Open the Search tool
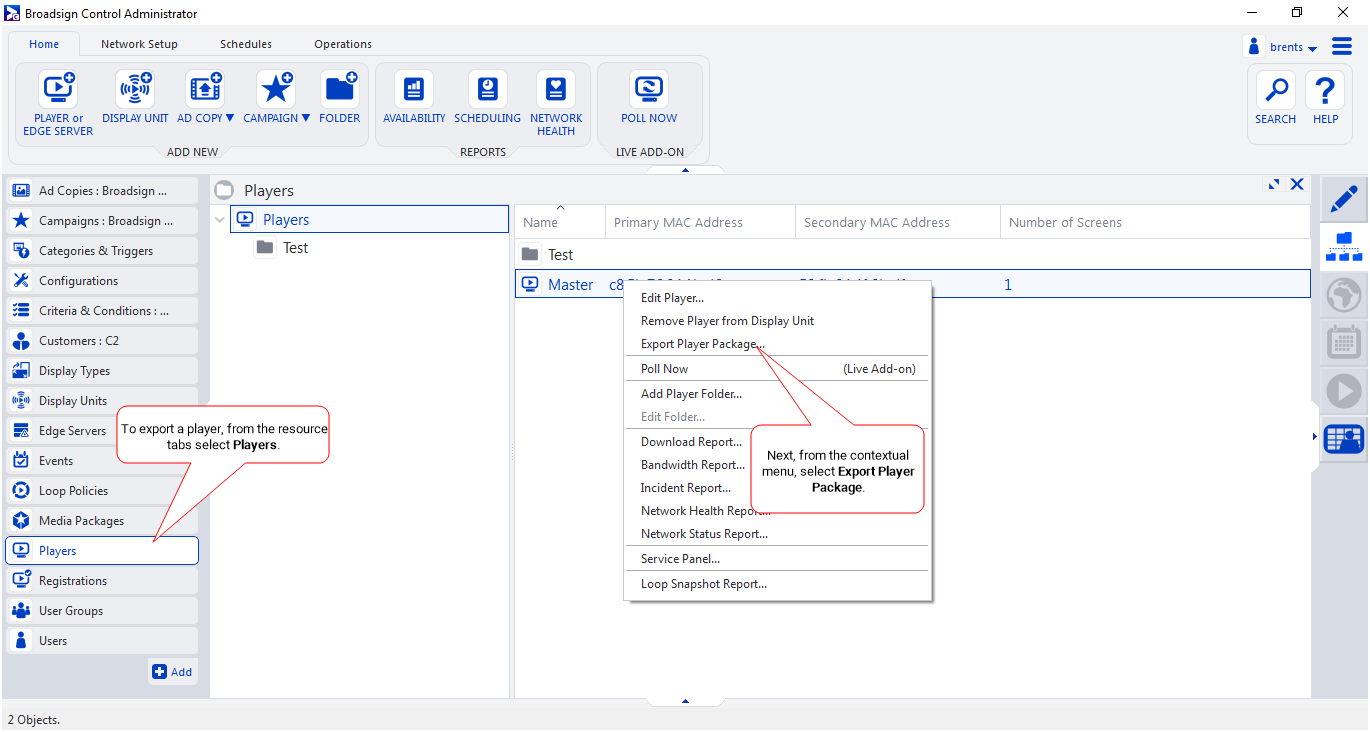1370x732 pixels. pos(1275,91)
